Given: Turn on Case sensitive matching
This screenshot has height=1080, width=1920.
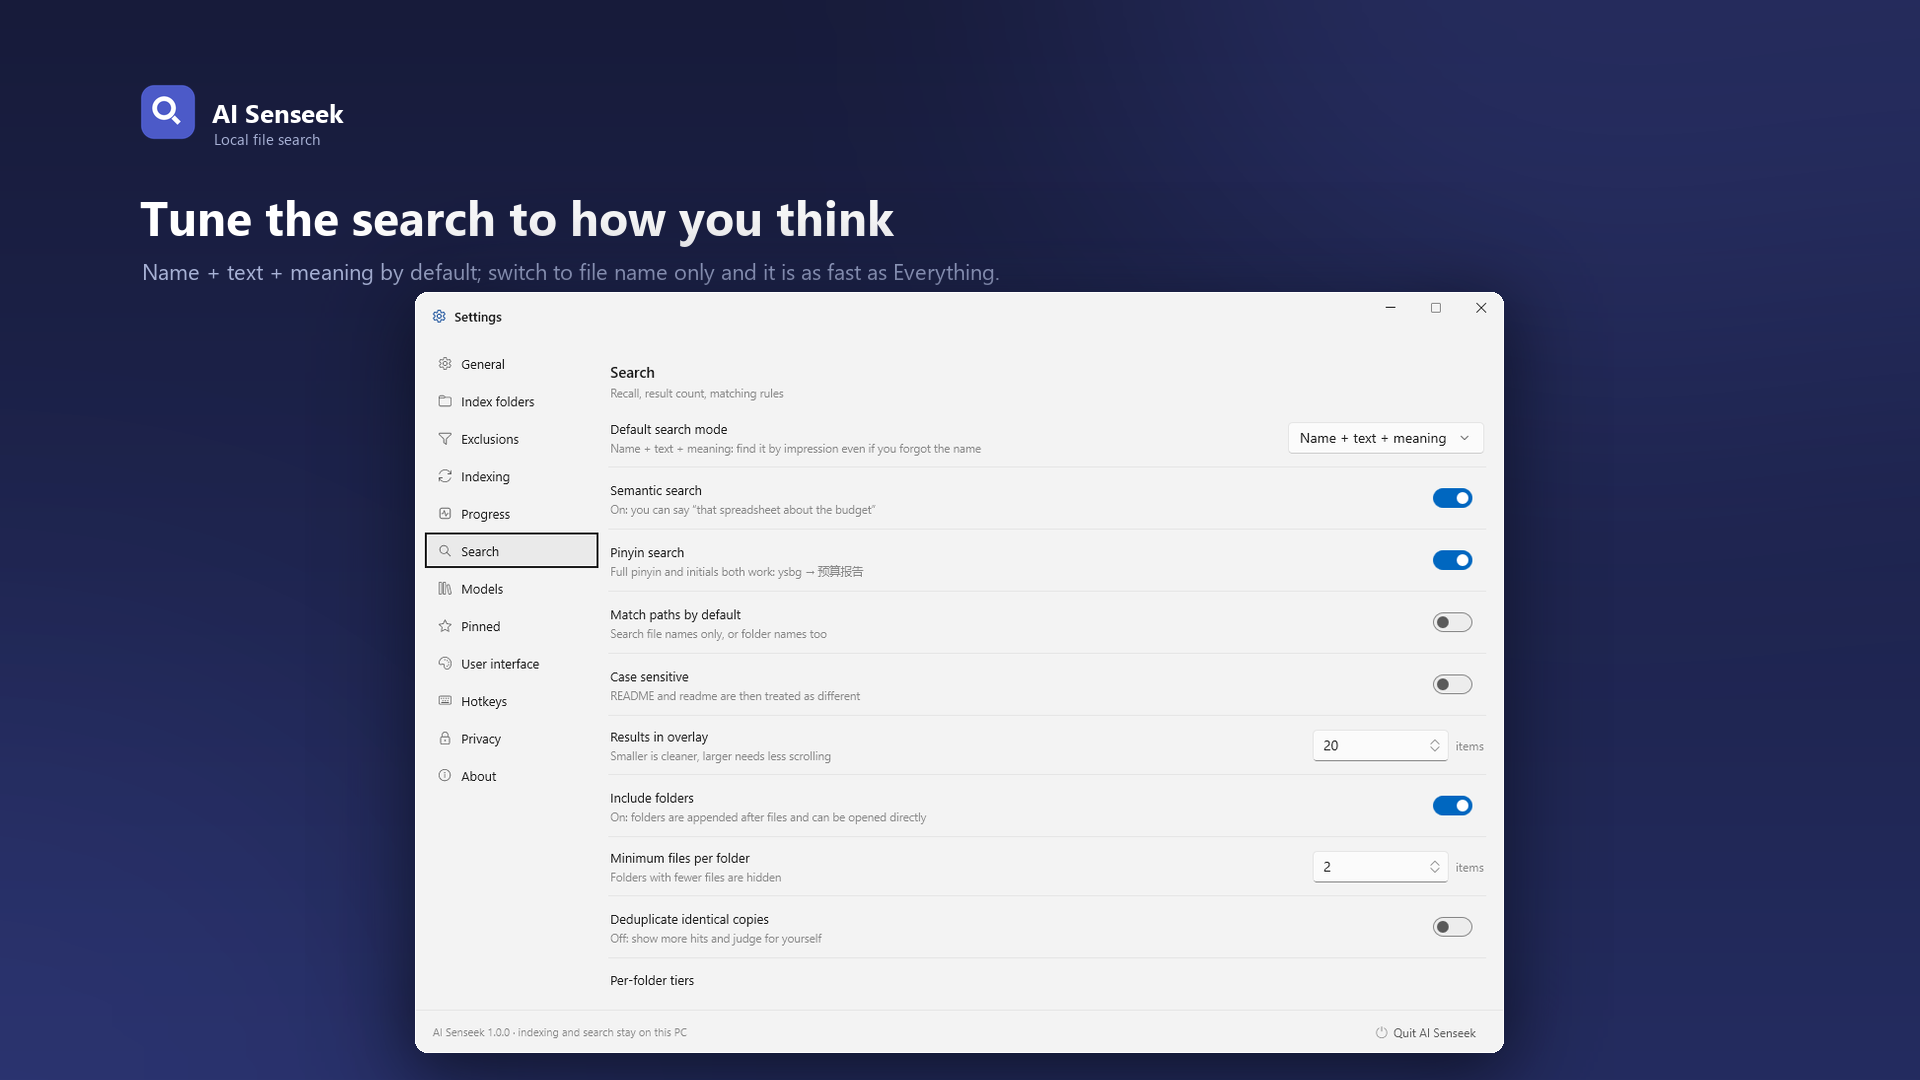Looking at the screenshot, I should pos(1452,684).
